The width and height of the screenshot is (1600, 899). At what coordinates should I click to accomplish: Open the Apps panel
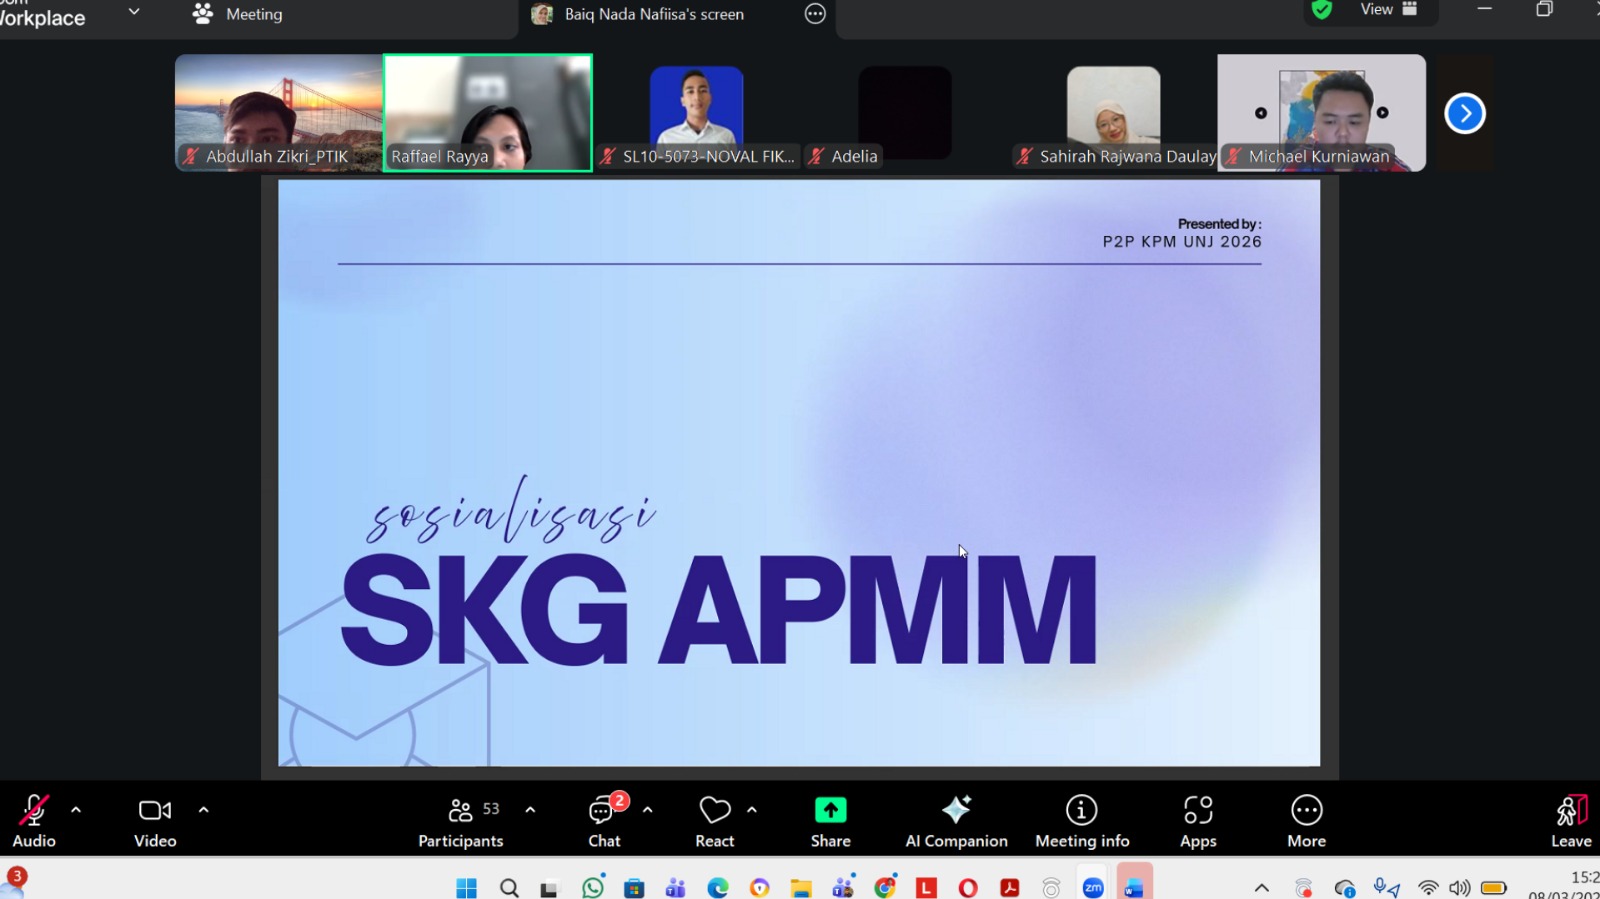pyautogui.click(x=1198, y=820)
